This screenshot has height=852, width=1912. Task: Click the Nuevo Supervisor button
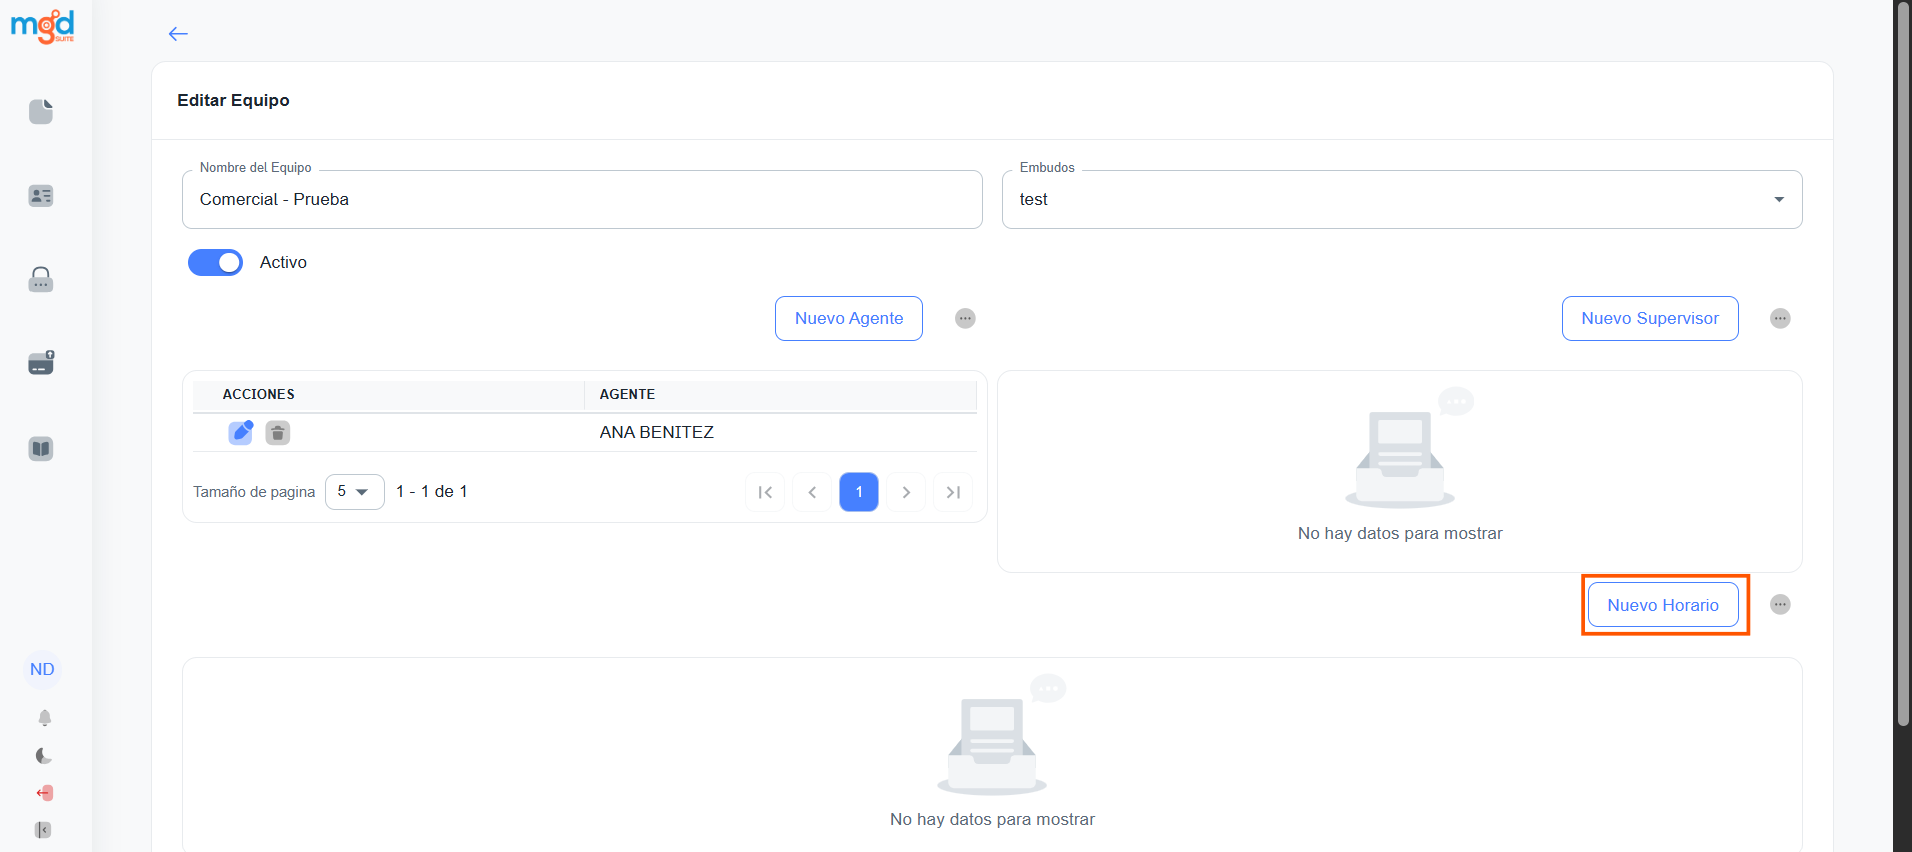[1649, 318]
